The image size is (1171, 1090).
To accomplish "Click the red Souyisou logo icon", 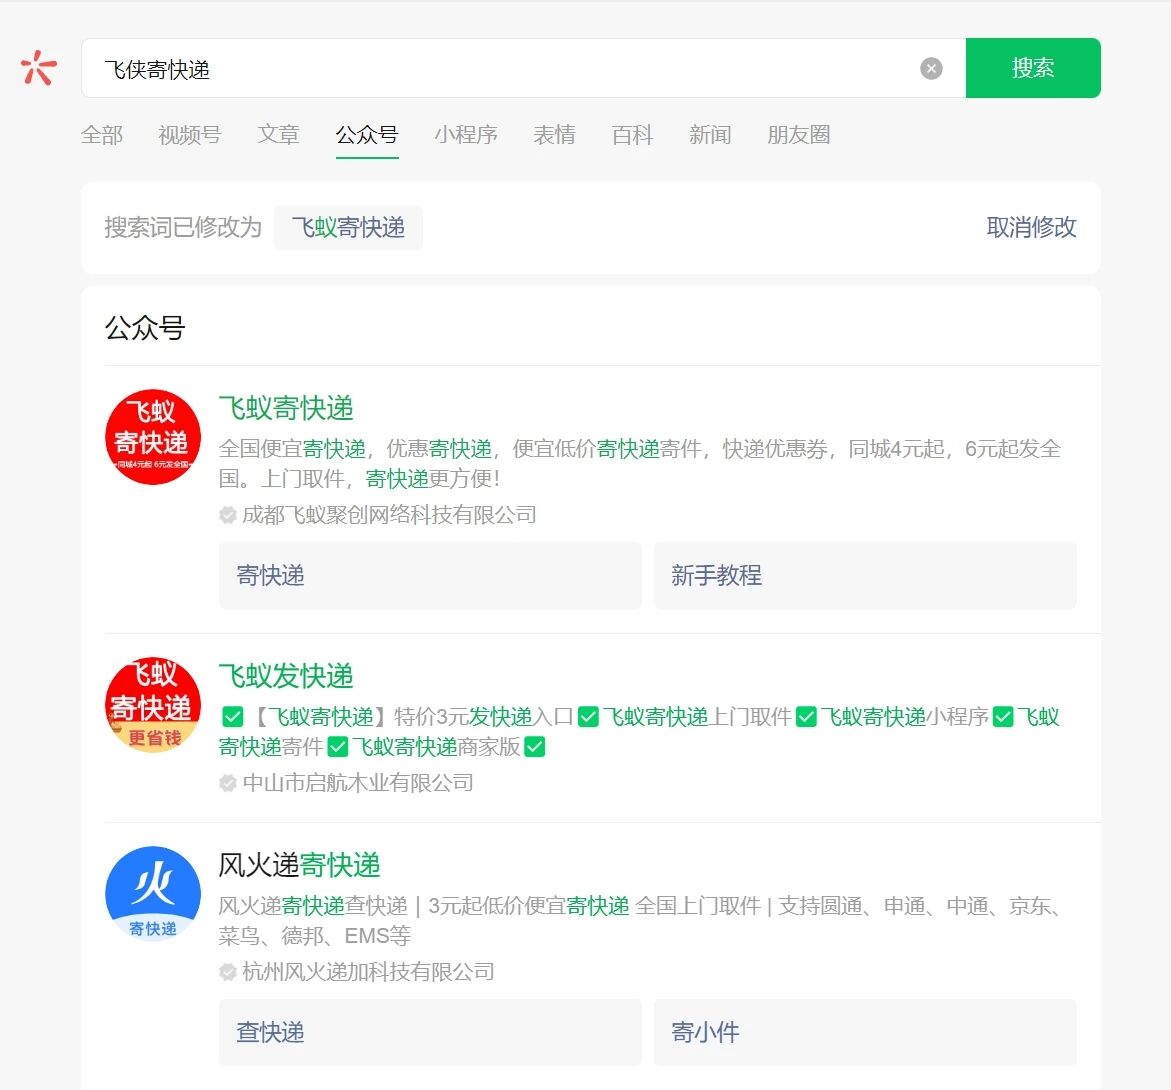I will tap(39, 68).
